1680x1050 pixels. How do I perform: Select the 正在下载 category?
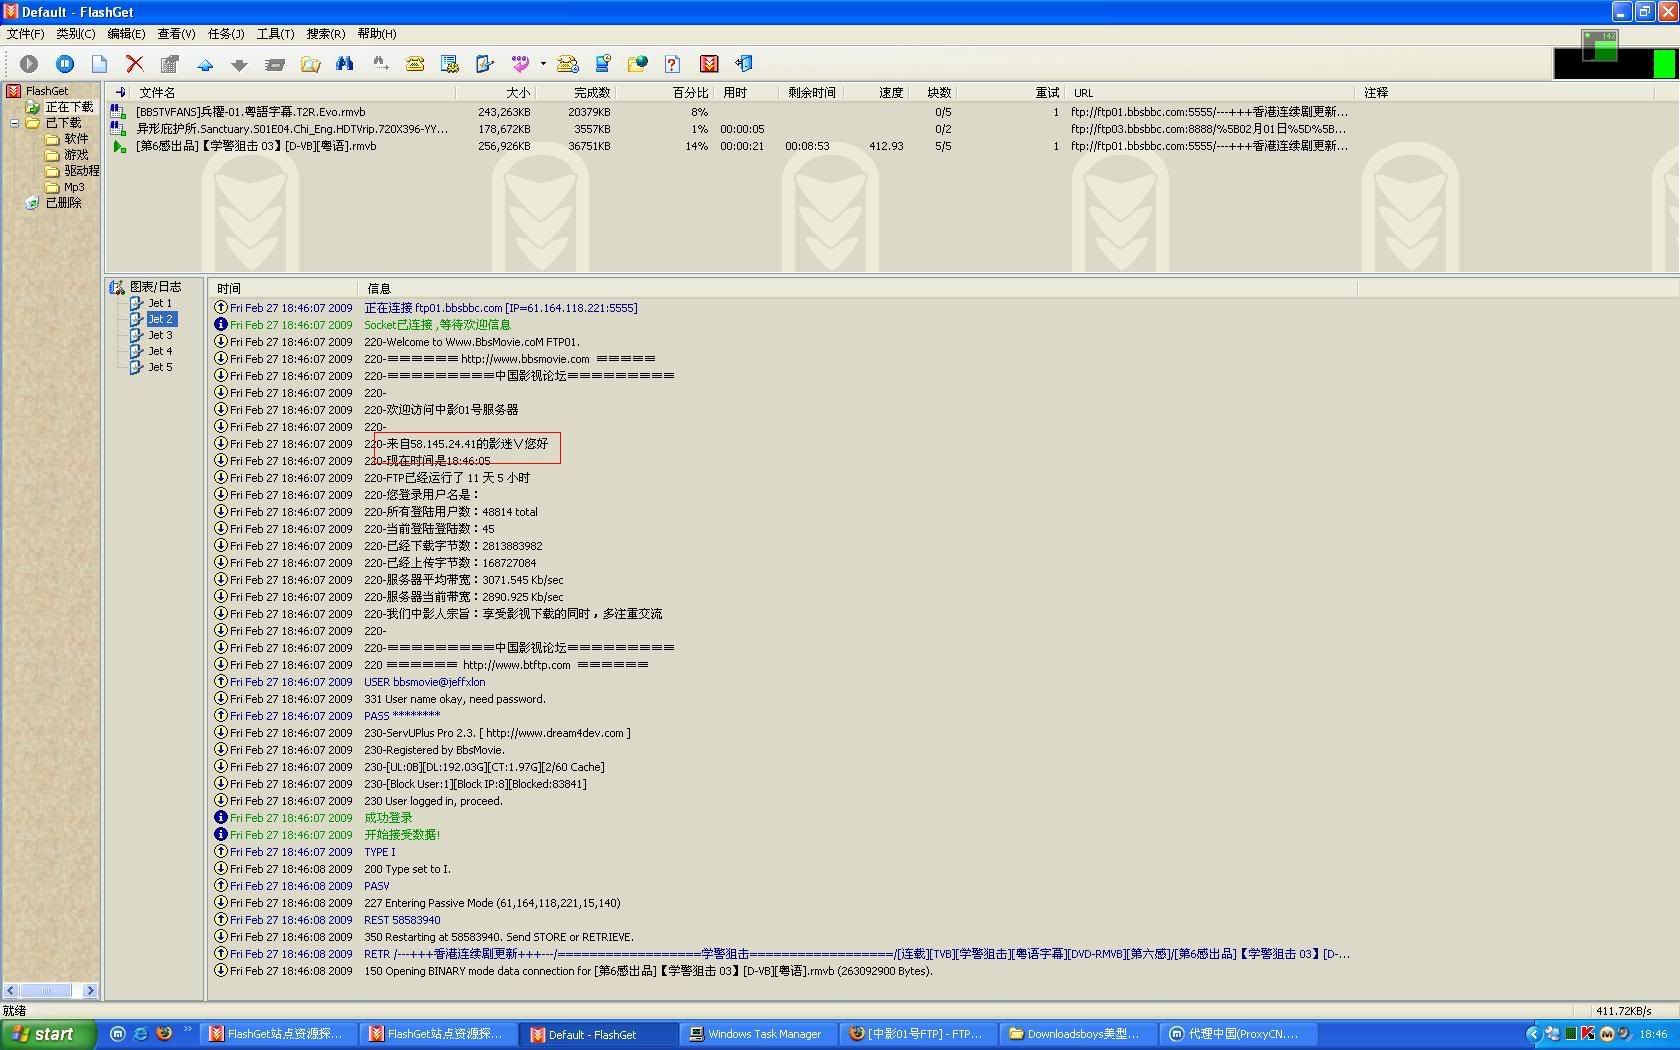[x=69, y=107]
